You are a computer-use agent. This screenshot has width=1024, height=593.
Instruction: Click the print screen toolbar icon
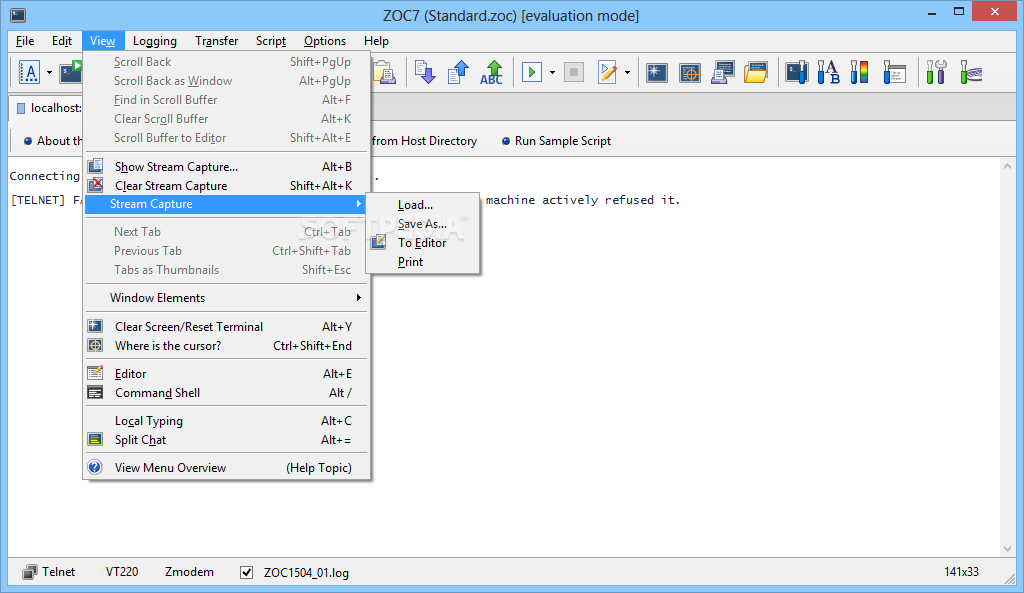(x=723, y=72)
